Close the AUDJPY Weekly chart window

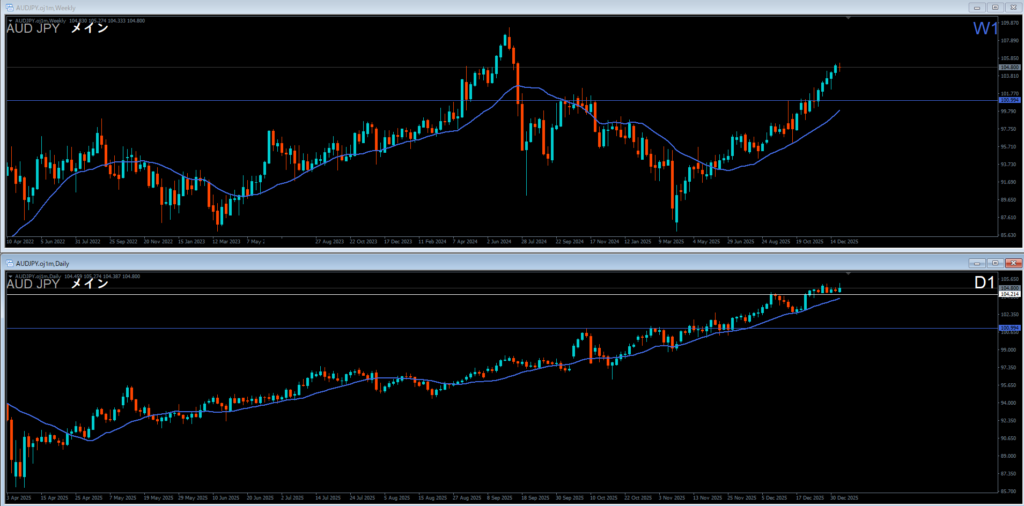(1012, 8)
